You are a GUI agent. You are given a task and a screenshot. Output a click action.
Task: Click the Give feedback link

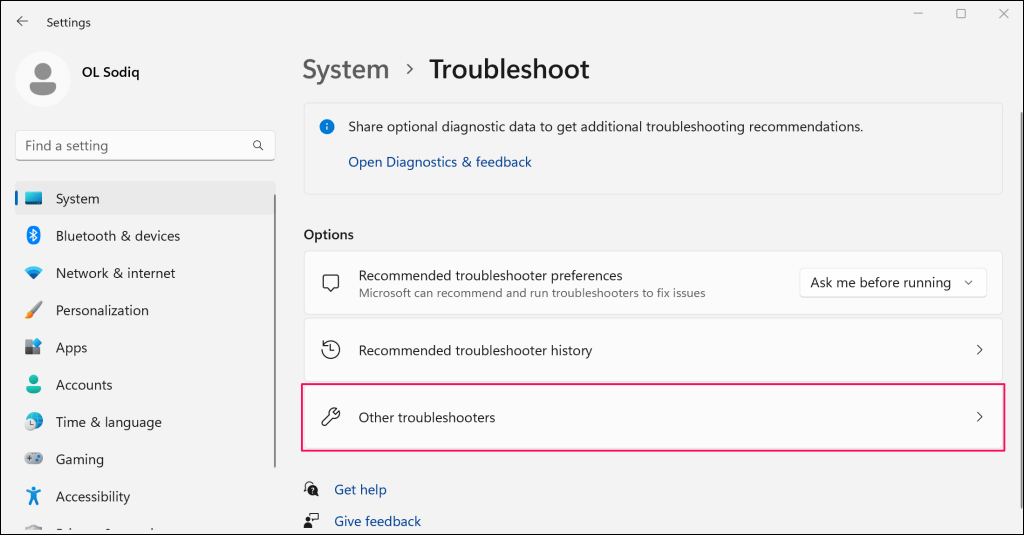pyautogui.click(x=377, y=521)
